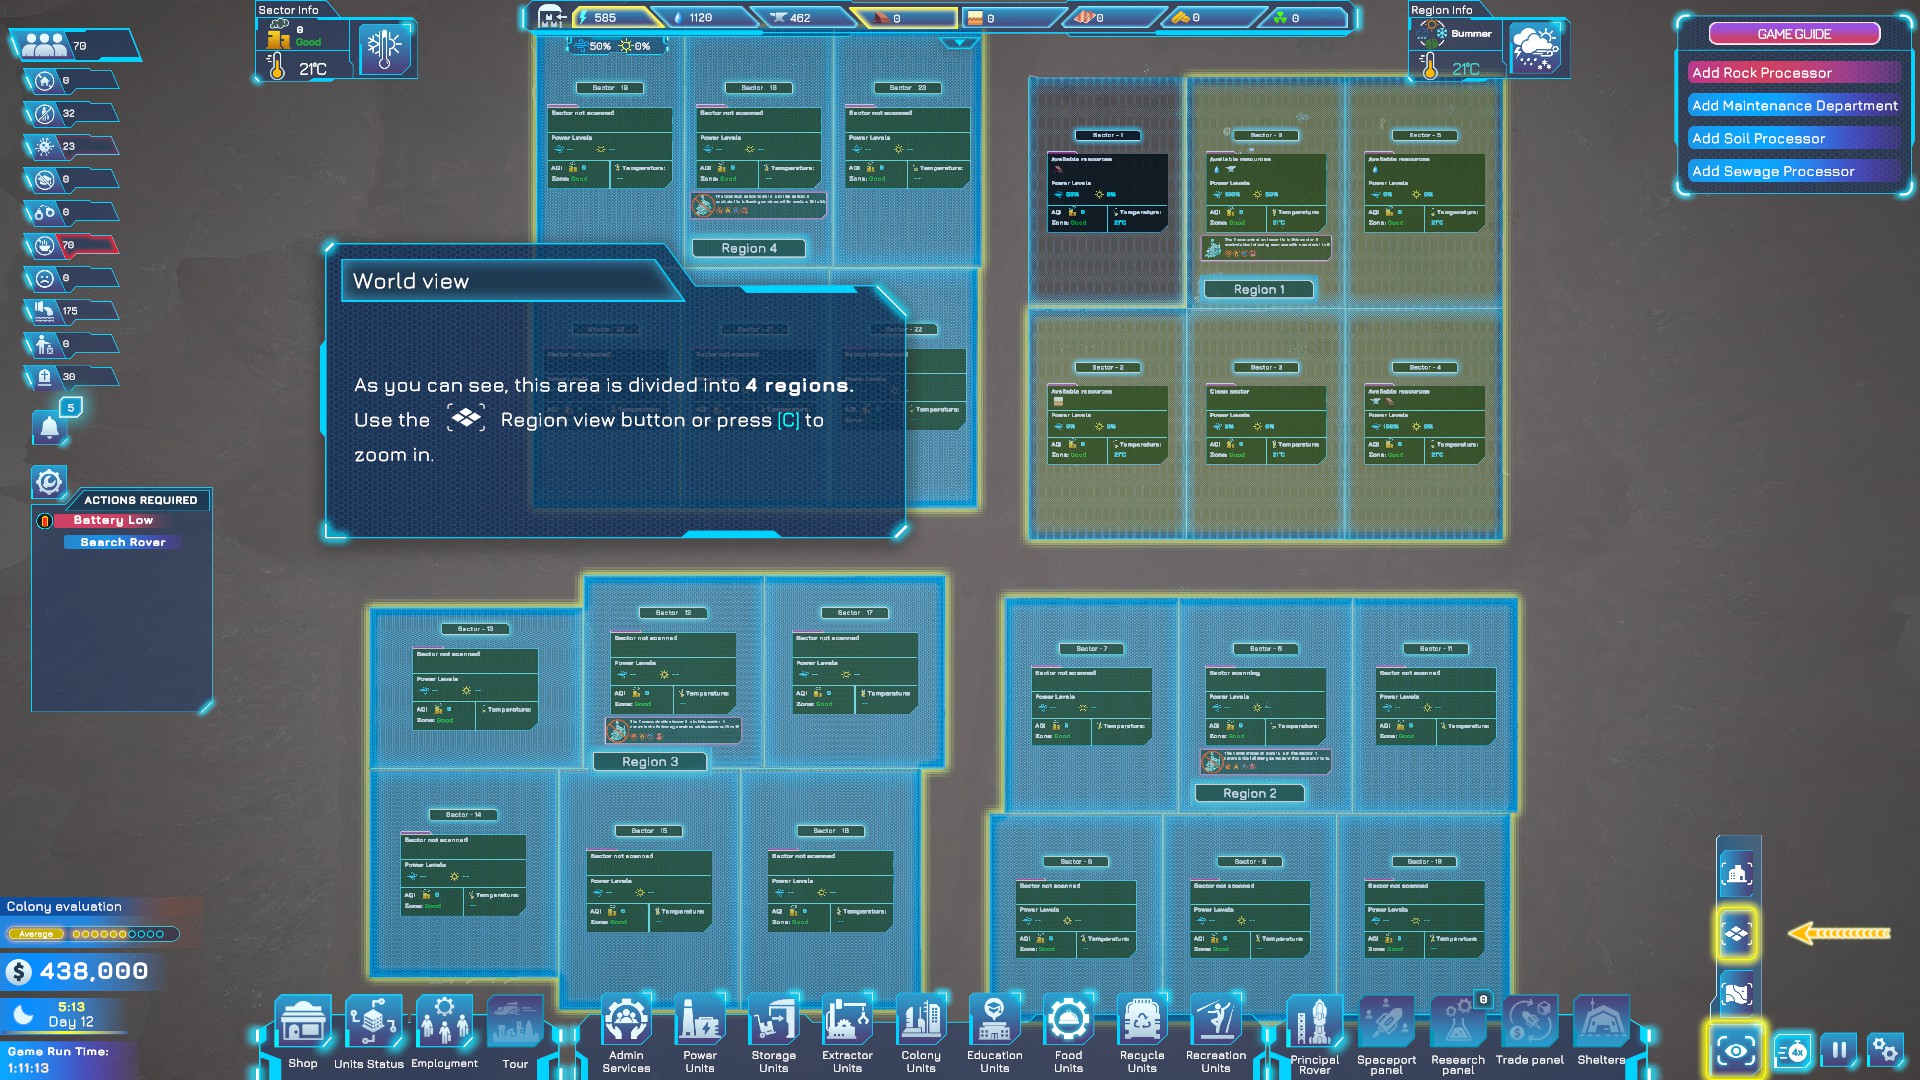This screenshot has width=1920, height=1080.
Task: Open the Principal Rover panel
Action: tap(1314, 1023)
